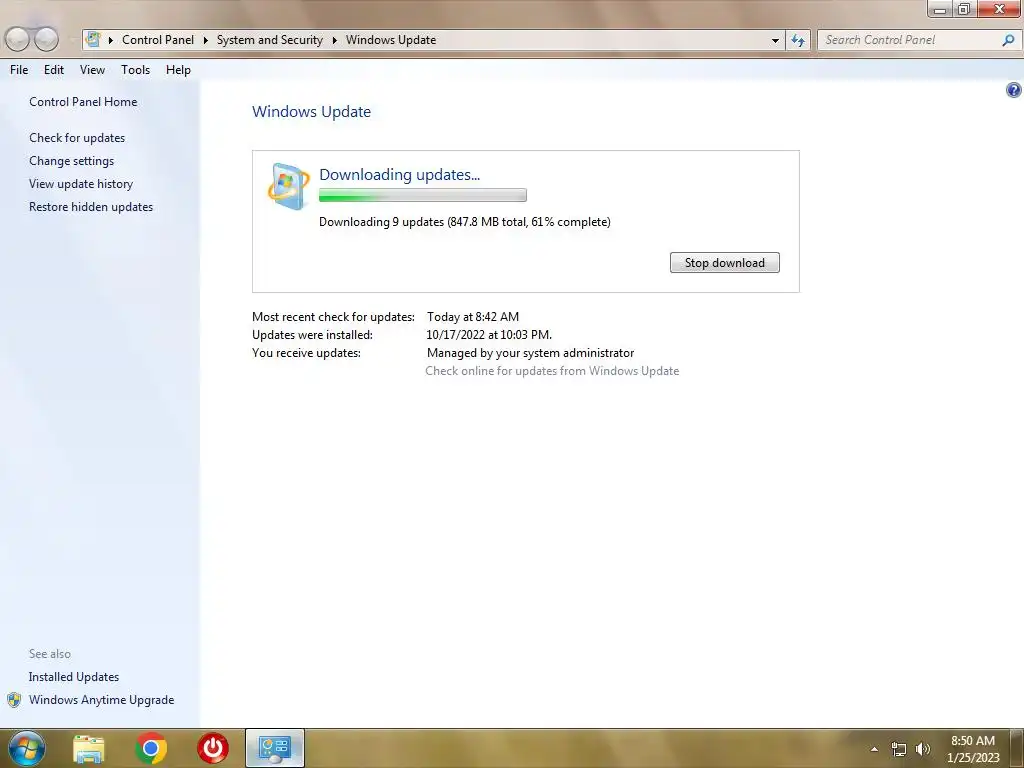The height and width of the screenshot is (768, 1024).
Task: Click '10/17/2022 at 10:03 PM.' text
Action: point(489,335)
